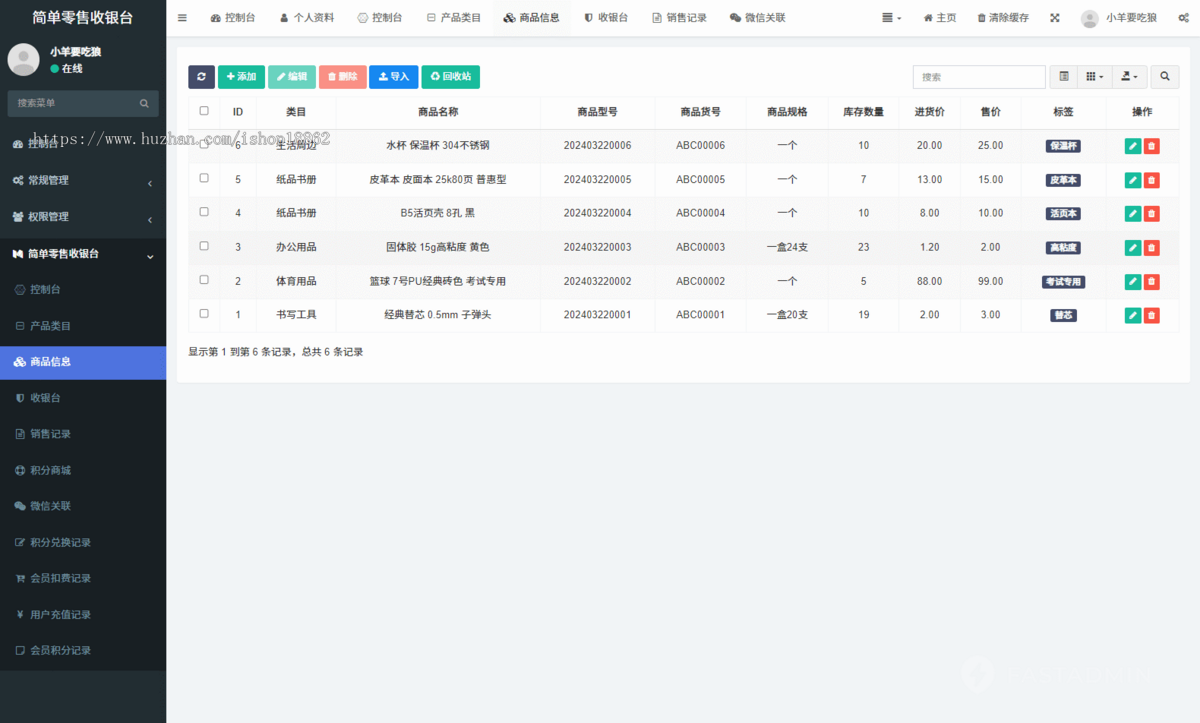Viewport: 1200px width, 723px height.
Task: Open the columns grid dropdown
Action: point(1094,76)
